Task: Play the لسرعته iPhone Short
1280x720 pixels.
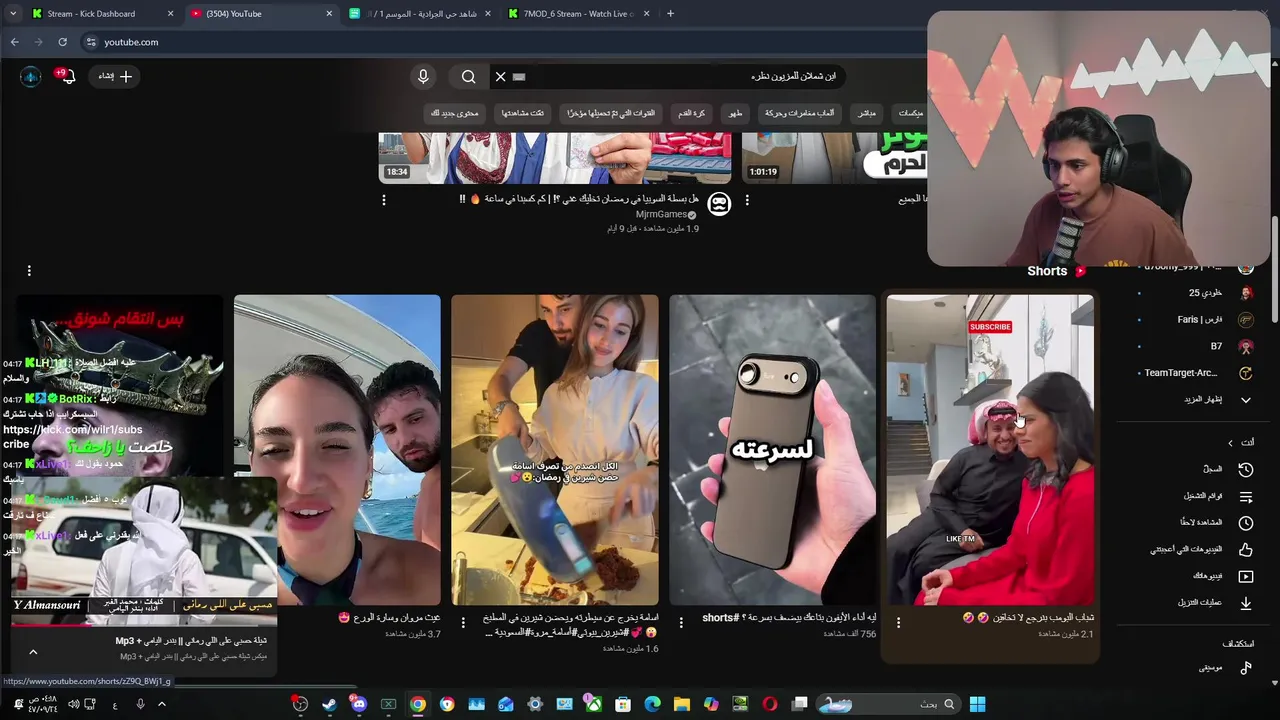Action: [772, 449]
